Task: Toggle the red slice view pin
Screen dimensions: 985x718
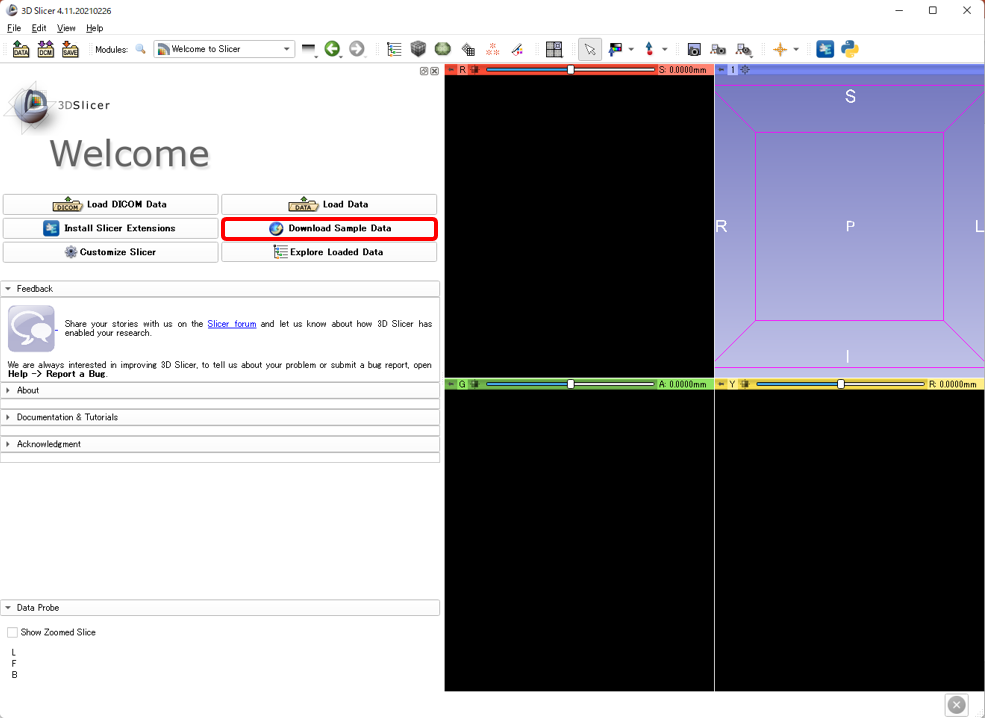Action: tap(451, 70)
